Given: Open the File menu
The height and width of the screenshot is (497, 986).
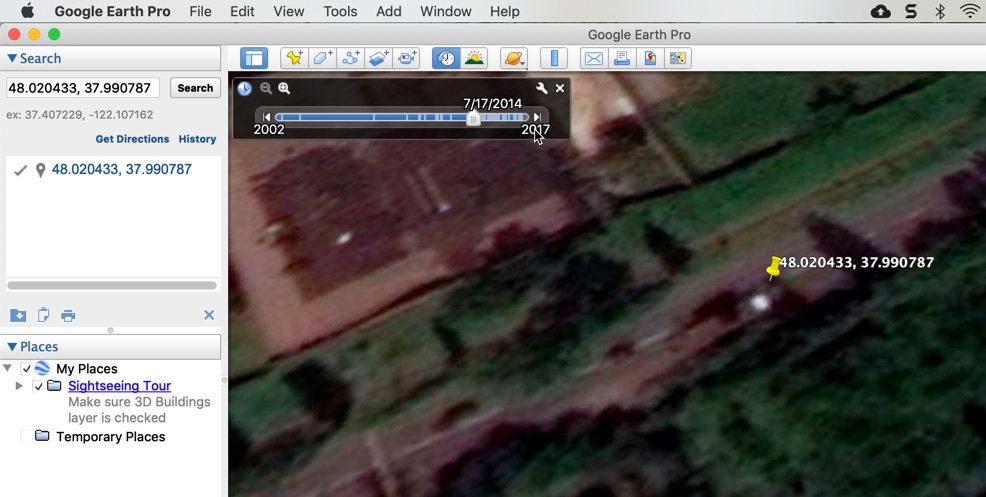Looking at the screenshot, I should pyautogui.click(x=201, y=11).
